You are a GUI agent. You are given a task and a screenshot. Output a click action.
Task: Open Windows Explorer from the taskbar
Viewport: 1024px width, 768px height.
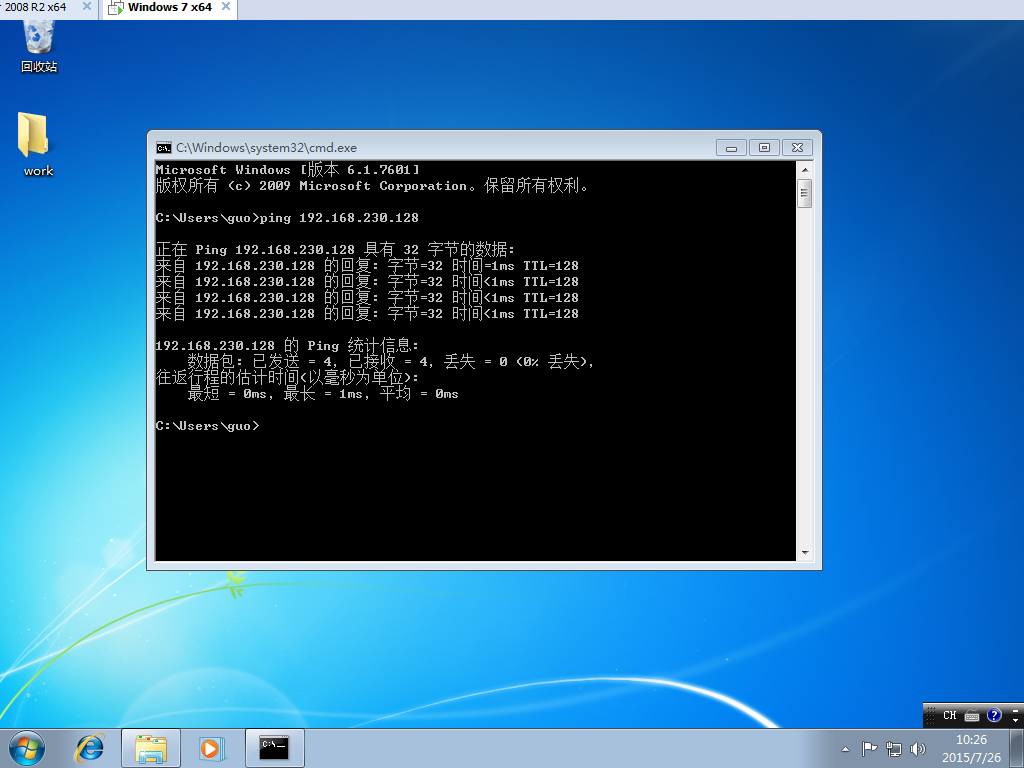coord(151,747)
